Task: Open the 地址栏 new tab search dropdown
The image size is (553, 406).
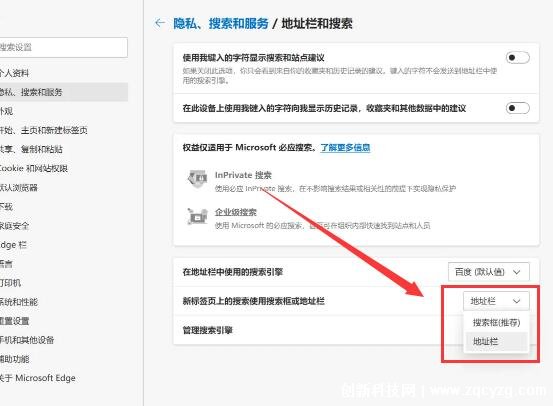Action: click(x=496, y=301)
